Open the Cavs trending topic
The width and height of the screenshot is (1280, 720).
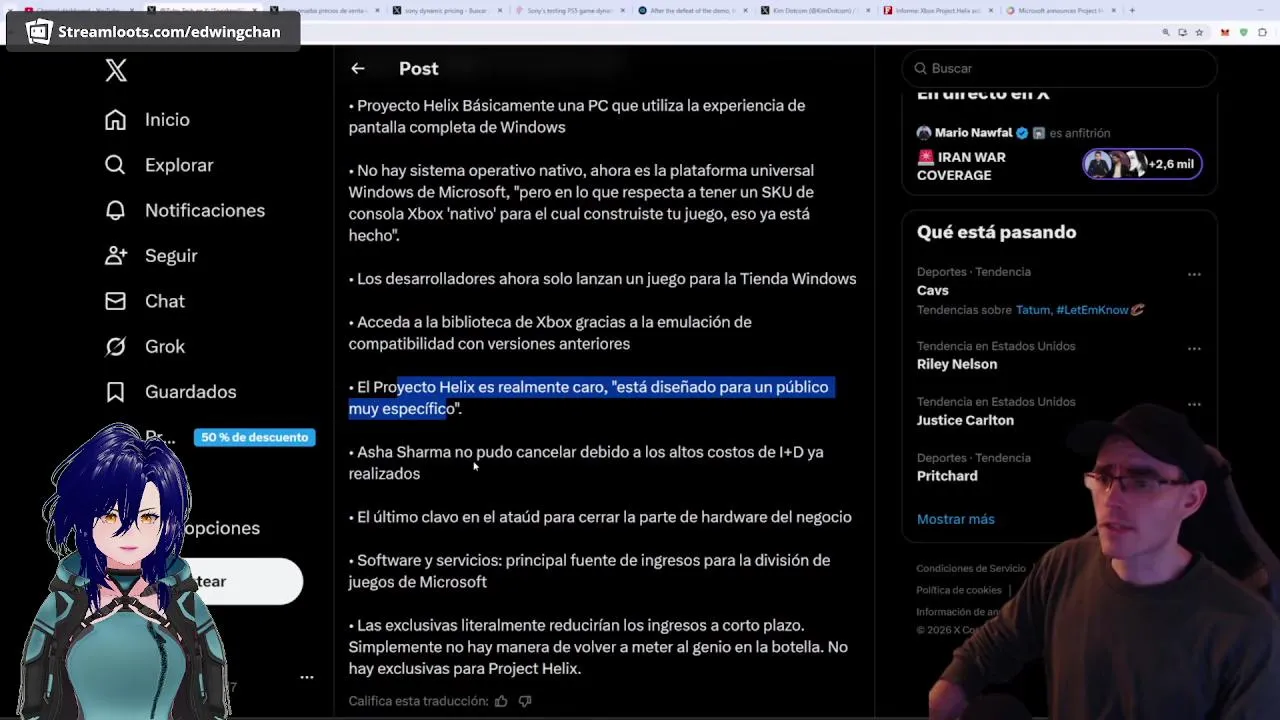pyautogui.click(x=933, y=290)
